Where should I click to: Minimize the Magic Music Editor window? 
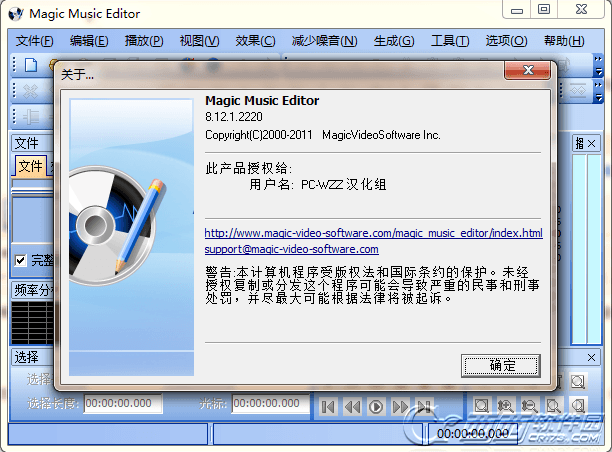[x=517, y=9]
